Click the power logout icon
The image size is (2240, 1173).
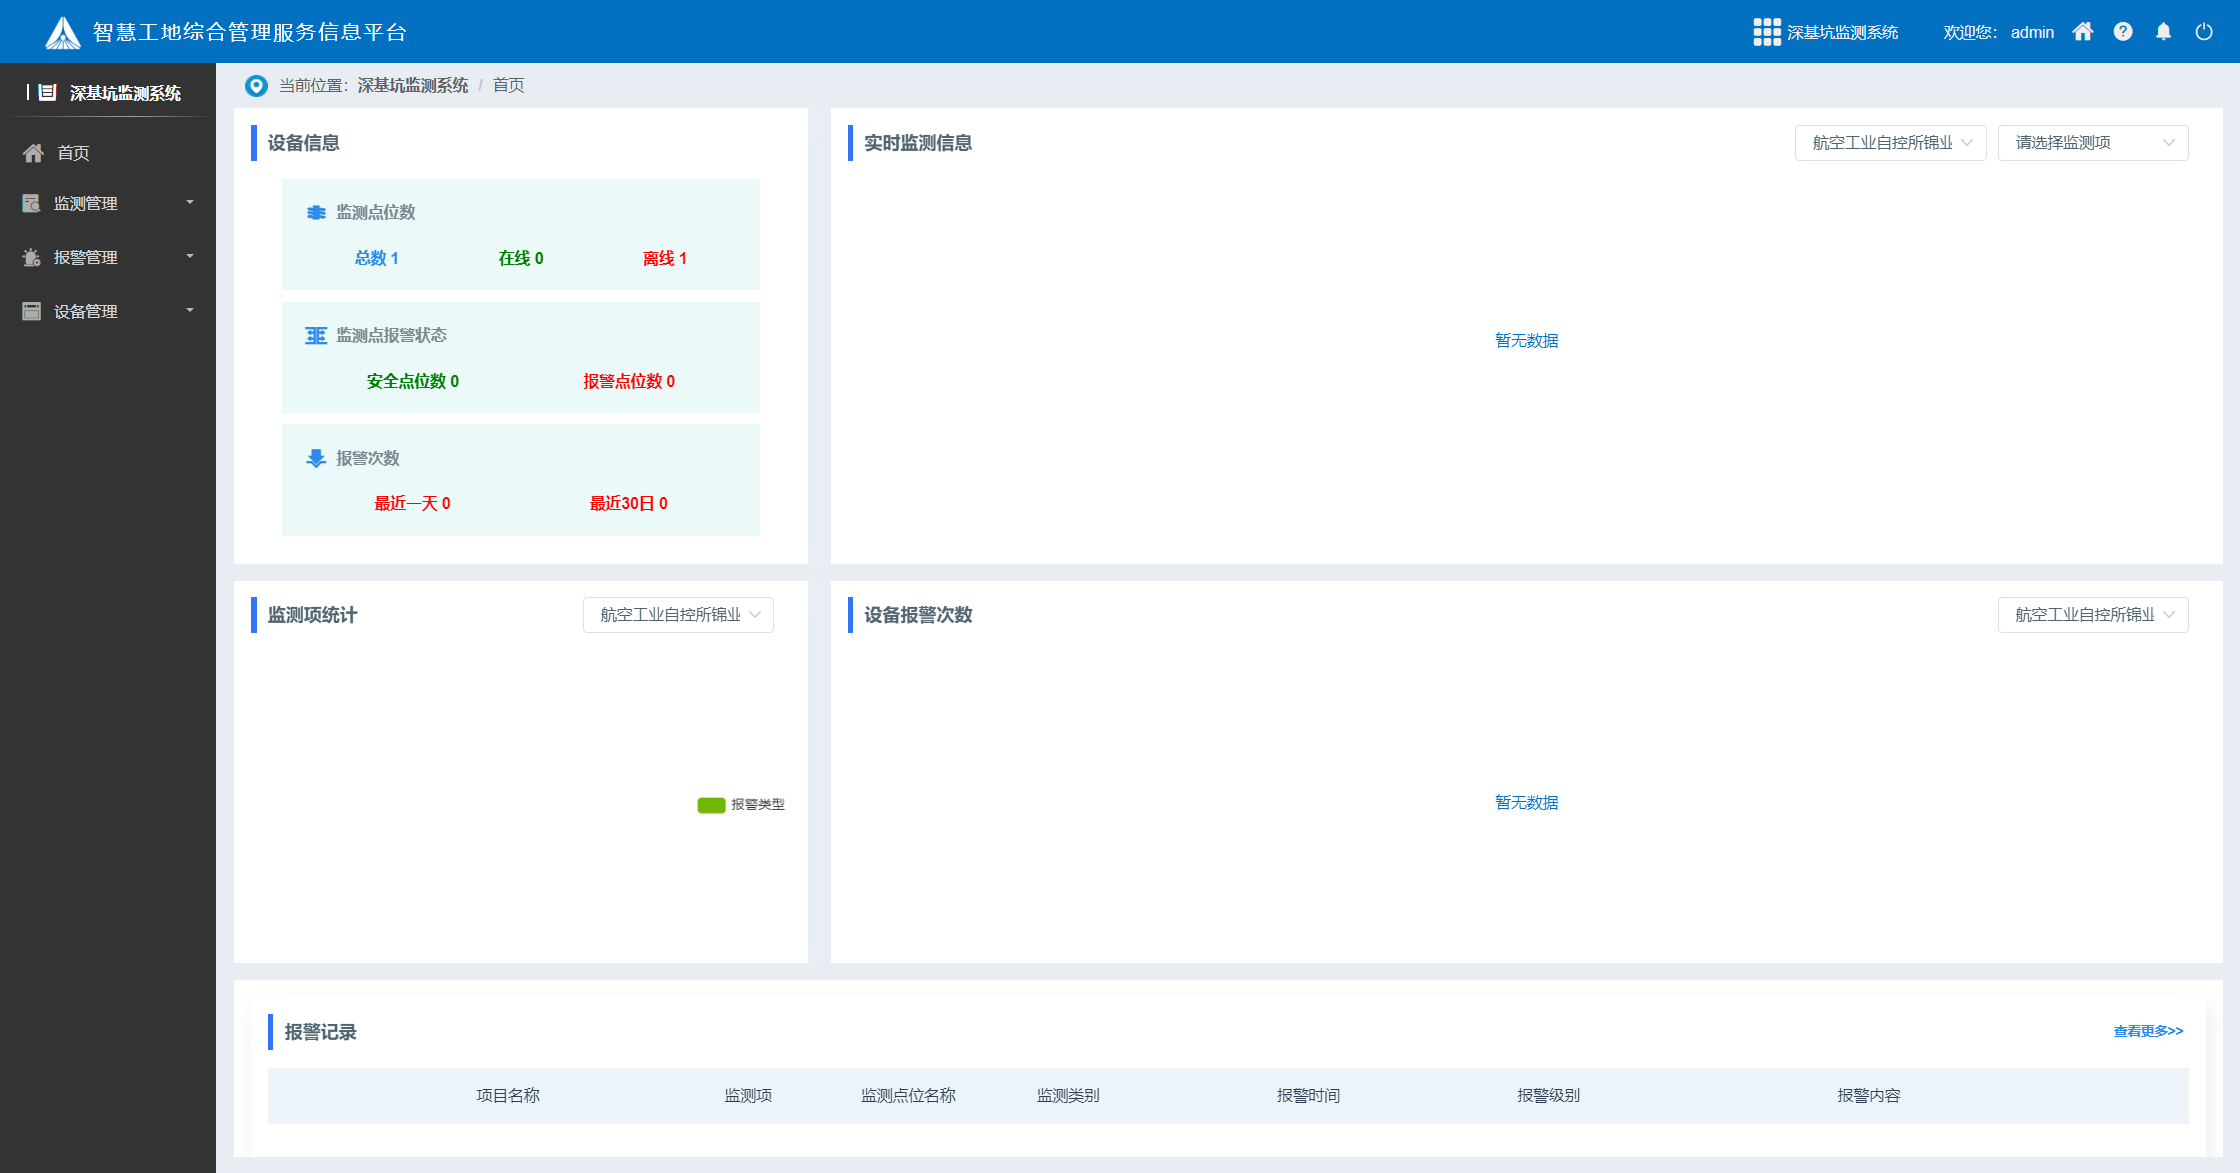[2204, 32]
